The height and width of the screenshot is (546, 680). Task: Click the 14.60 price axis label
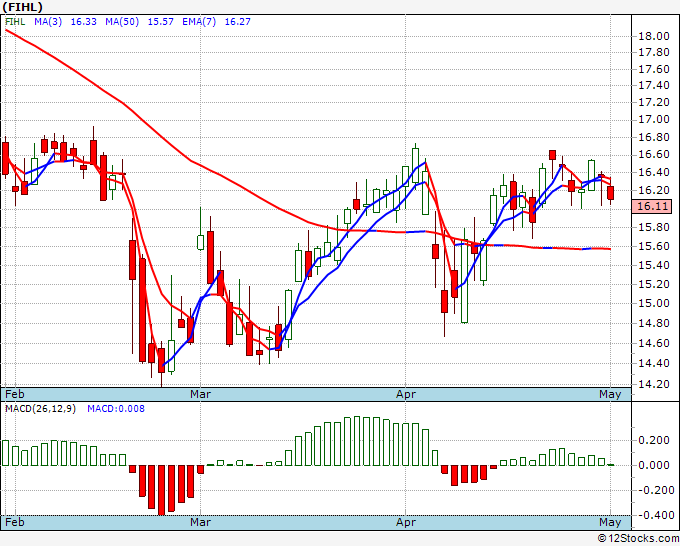coord(654,343)
